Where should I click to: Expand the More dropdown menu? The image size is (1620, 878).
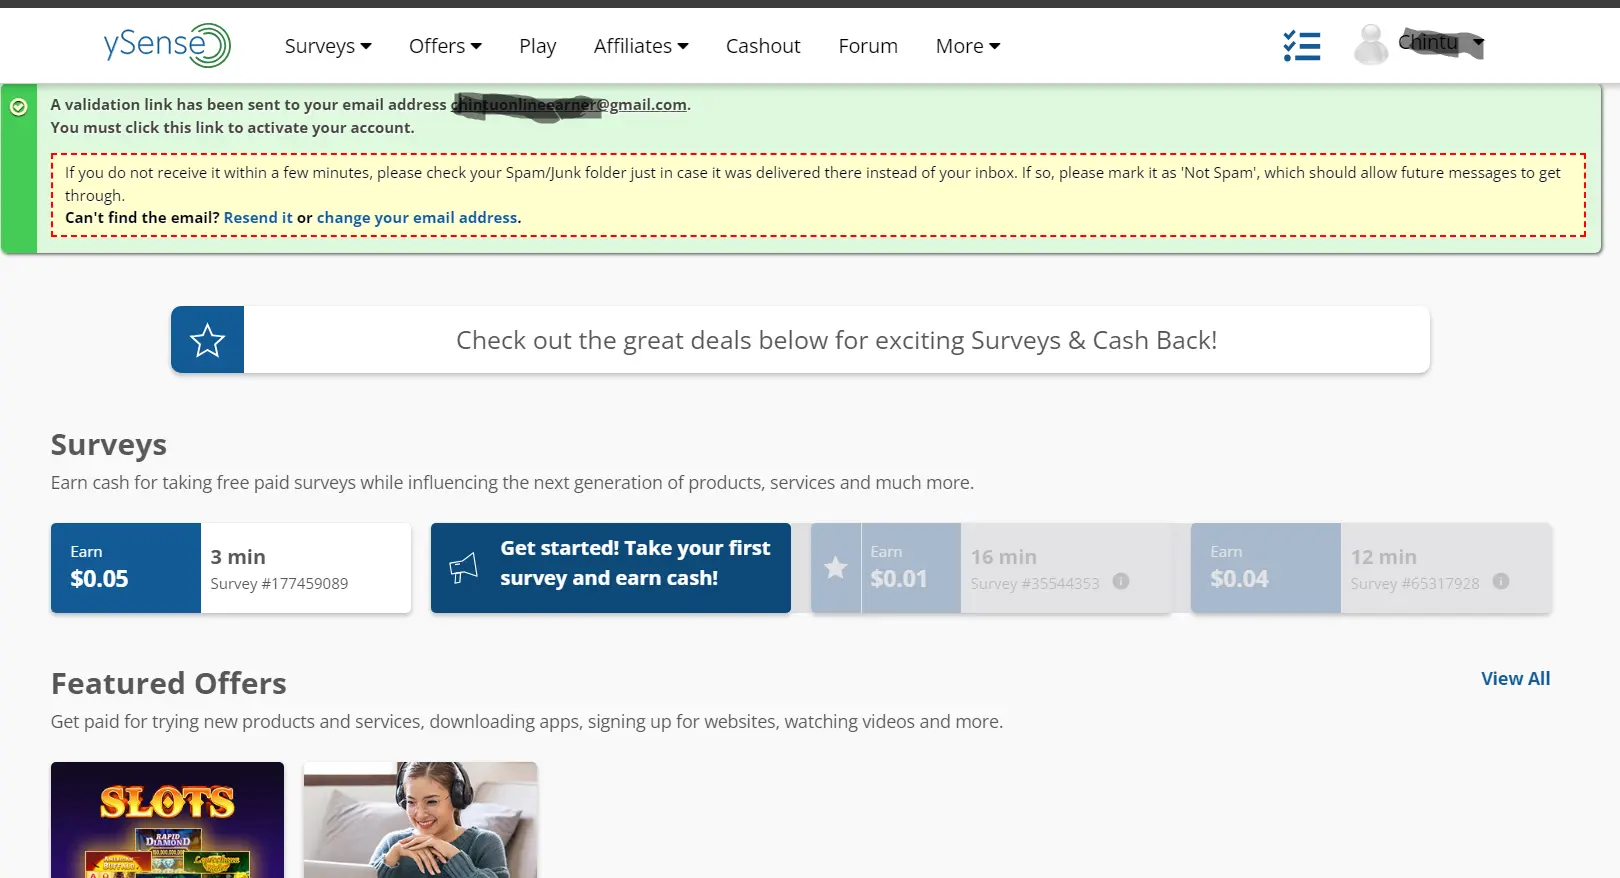[968, 46]
